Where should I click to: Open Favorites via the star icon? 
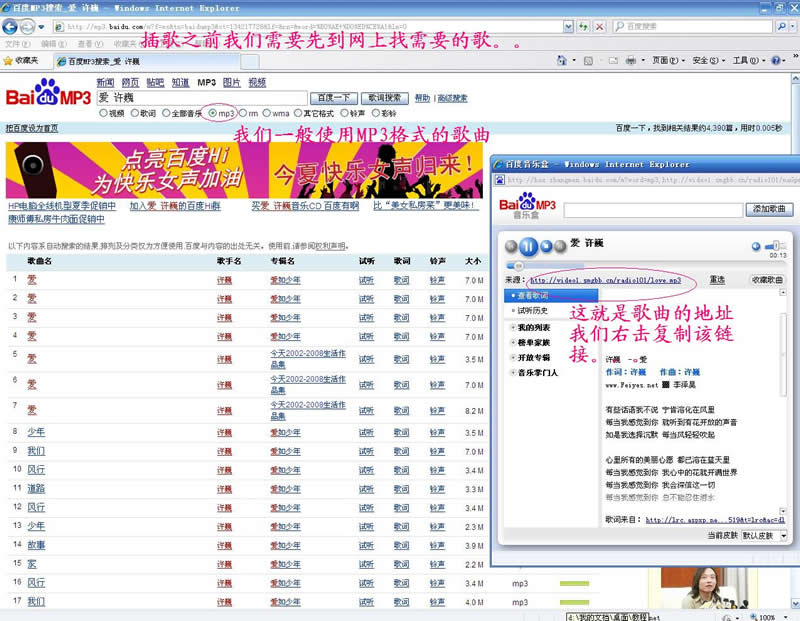8,61
